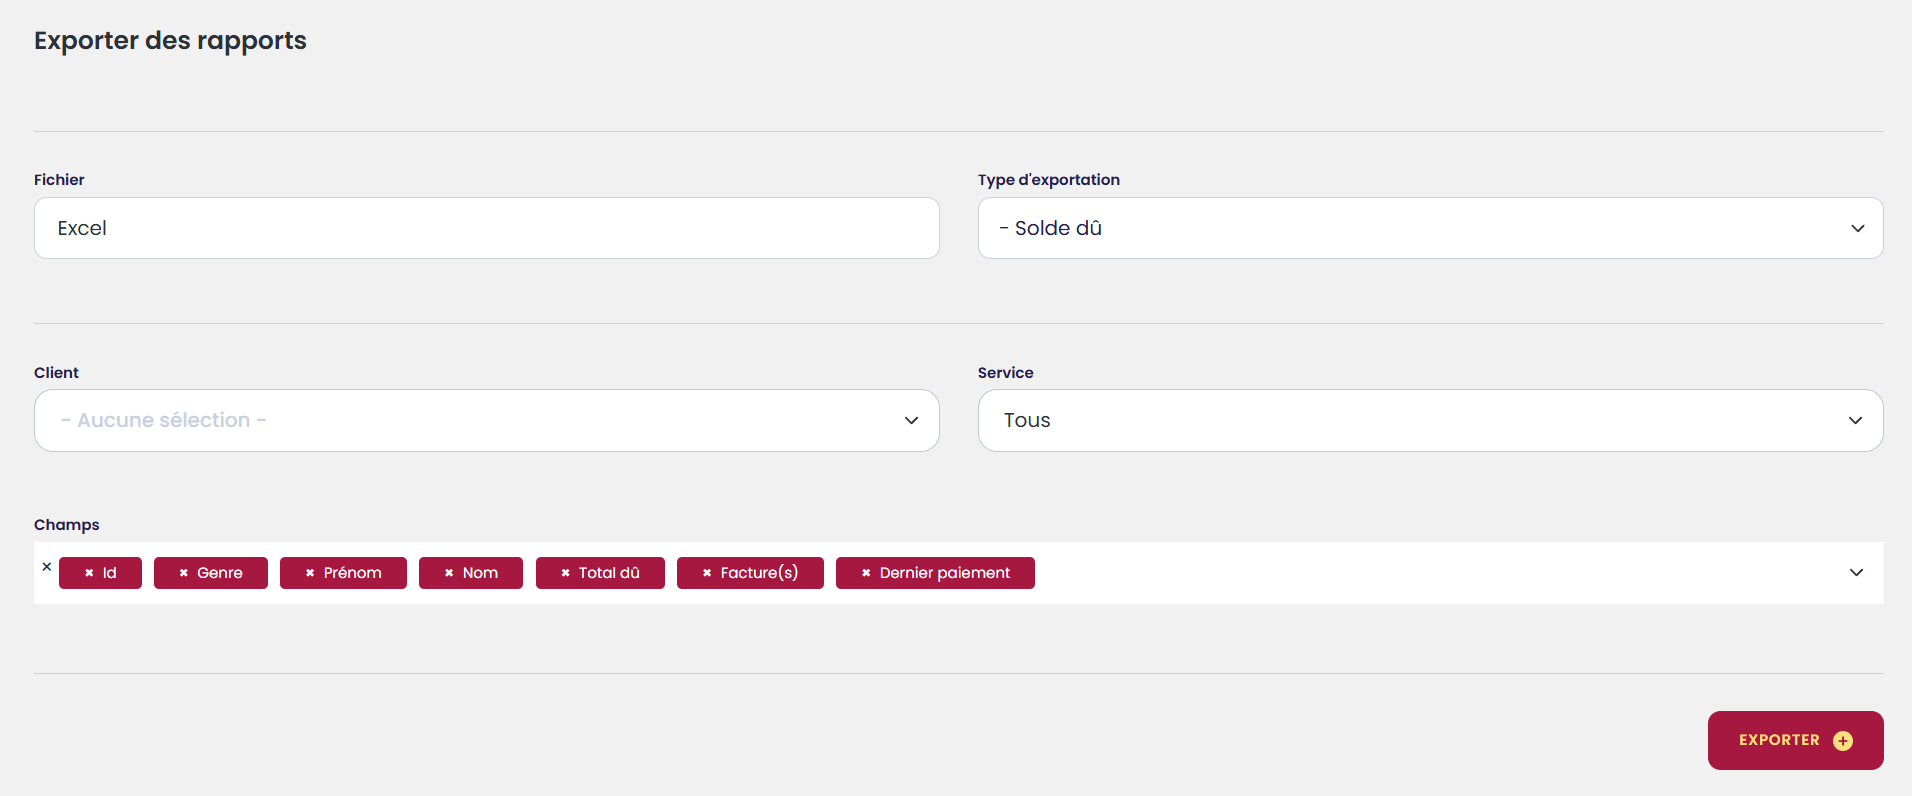Image resolution: width=1912 pixels, height=796 pixels.
Task: Remove the Genre field tag
Action: [183, 573]
